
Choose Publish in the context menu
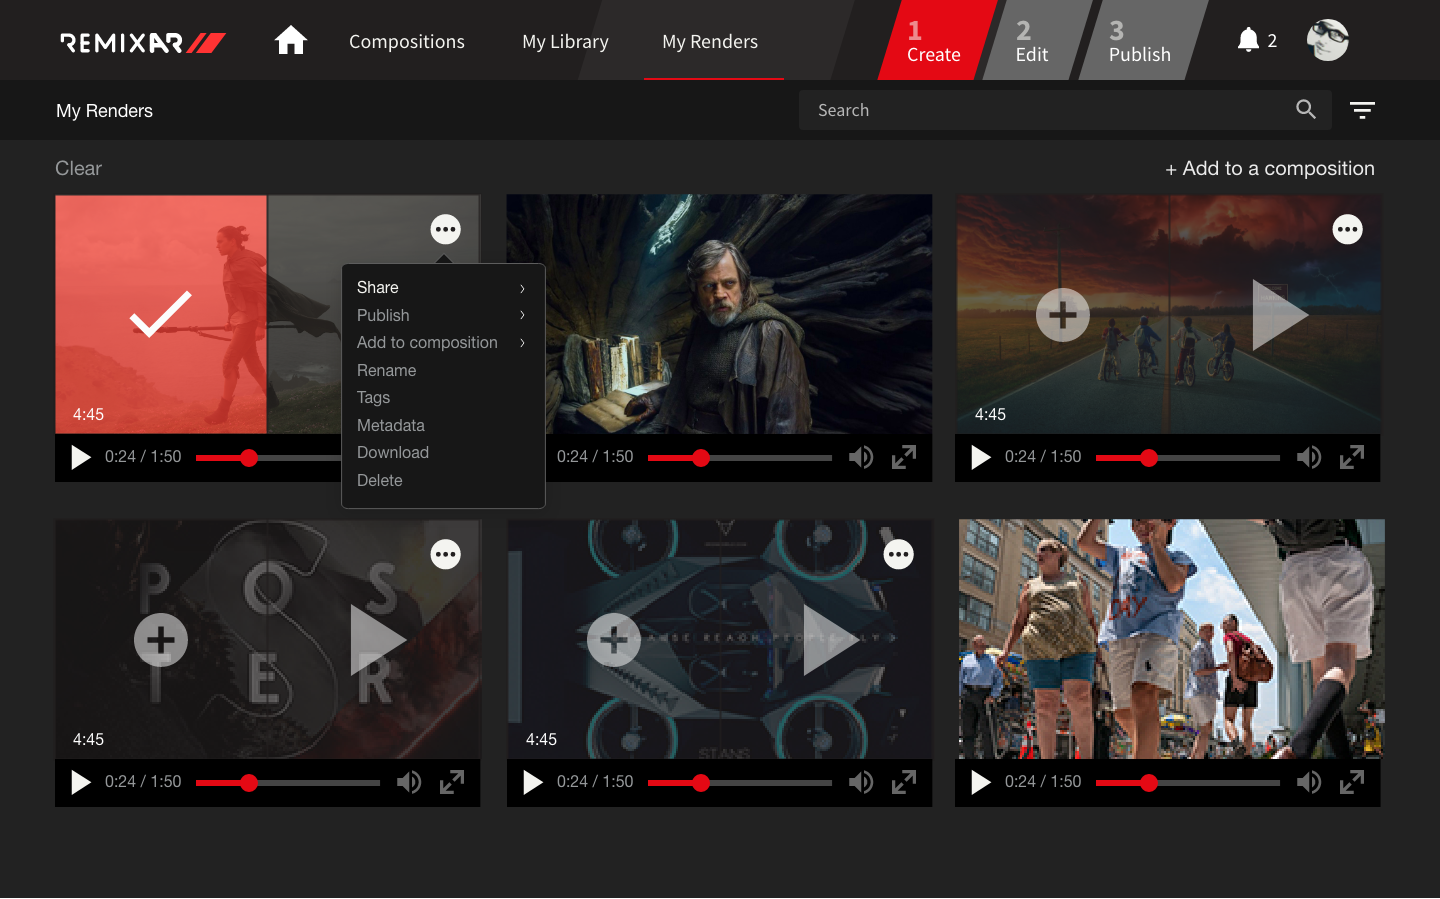click(x=383, y=315)
